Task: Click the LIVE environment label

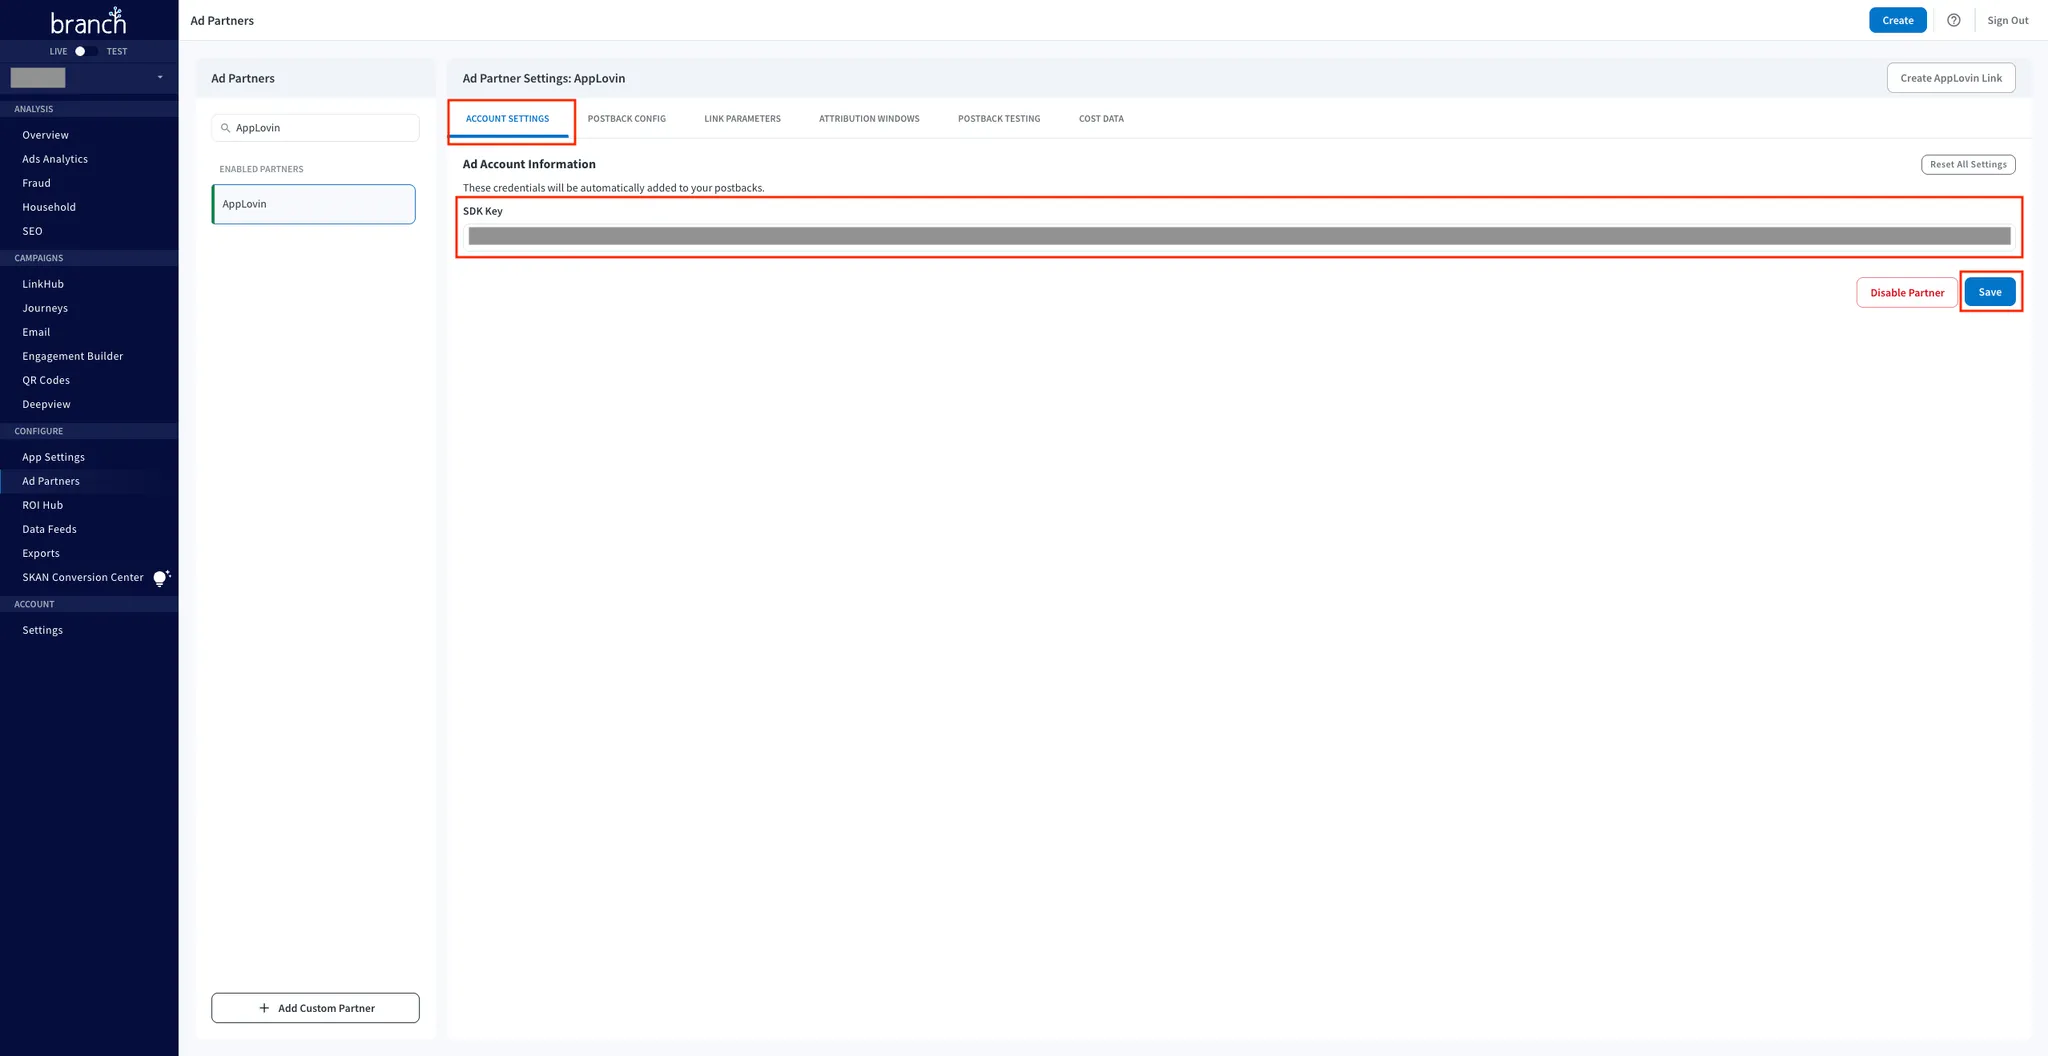Action: pyautogui.click(x=59, y=51)
